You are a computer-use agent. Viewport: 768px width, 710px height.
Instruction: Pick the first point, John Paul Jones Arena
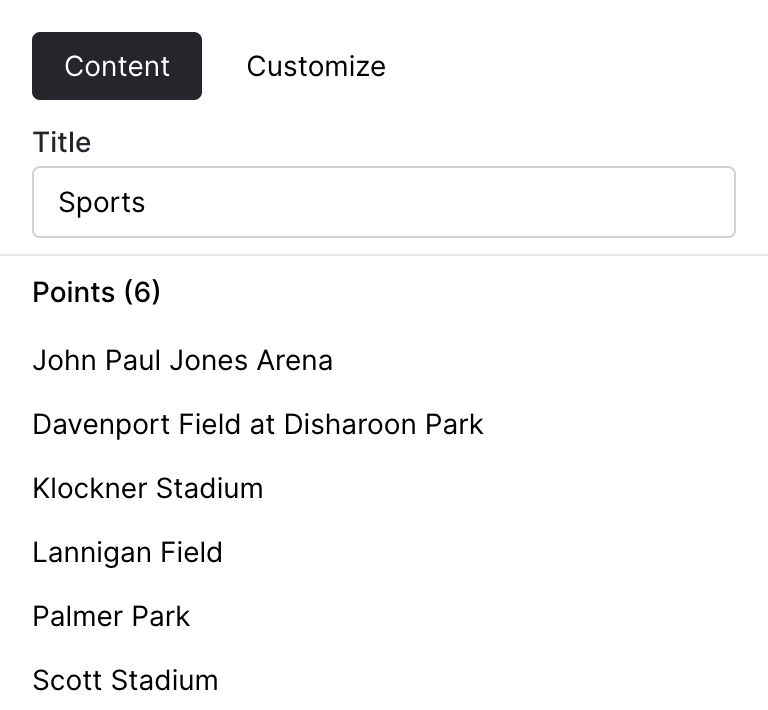coord(183,360)
